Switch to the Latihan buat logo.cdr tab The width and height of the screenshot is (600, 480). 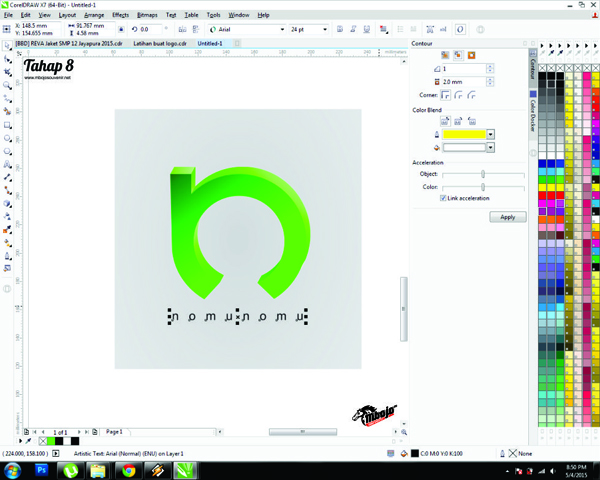(x=161, y=44)
